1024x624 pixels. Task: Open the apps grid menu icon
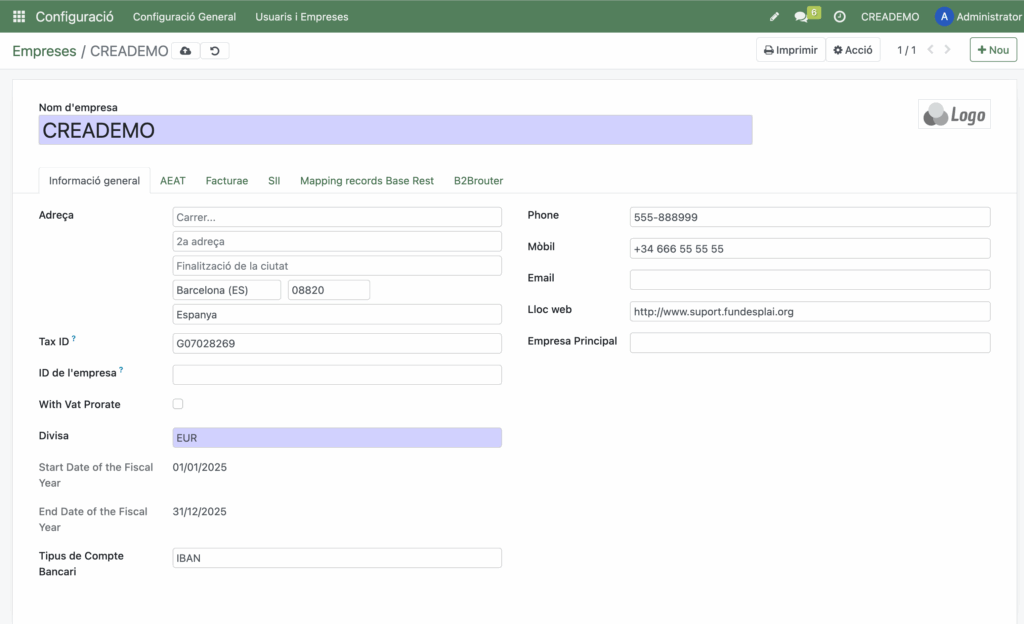click(x=19, y=17)
